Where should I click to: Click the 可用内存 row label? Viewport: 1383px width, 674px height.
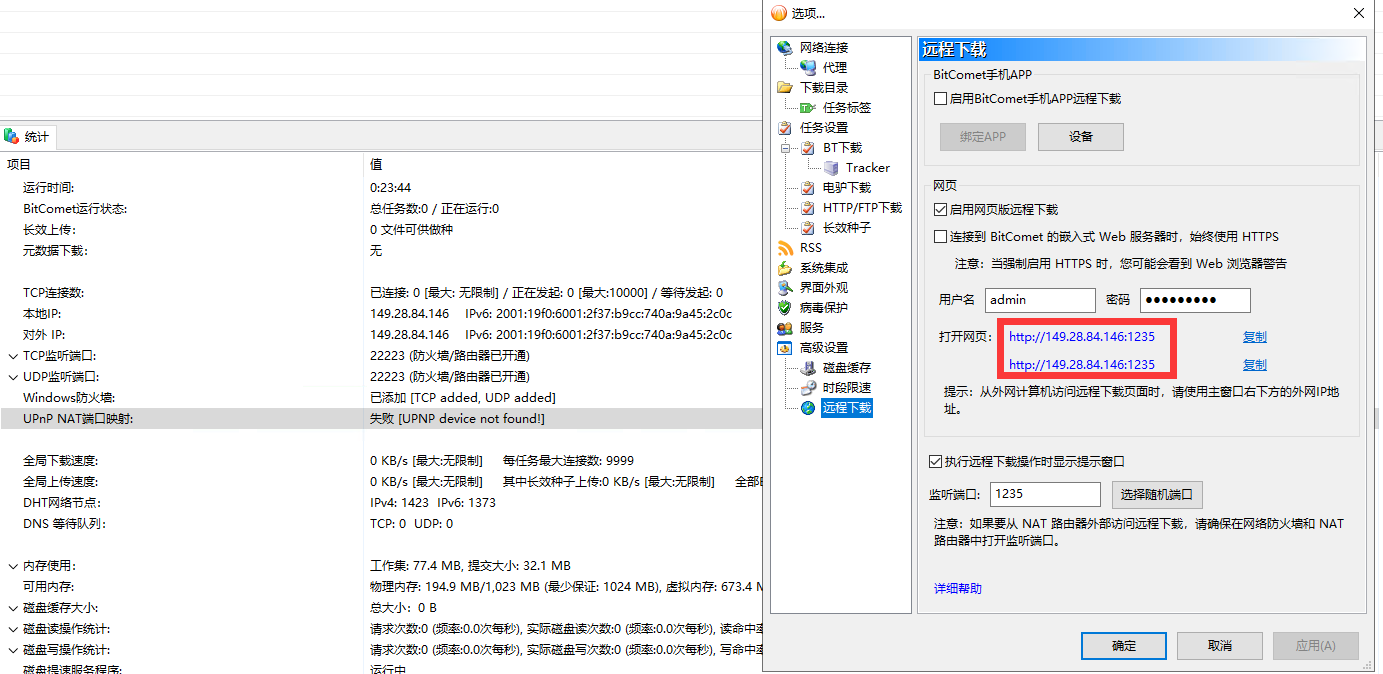[x=49, y=587]
